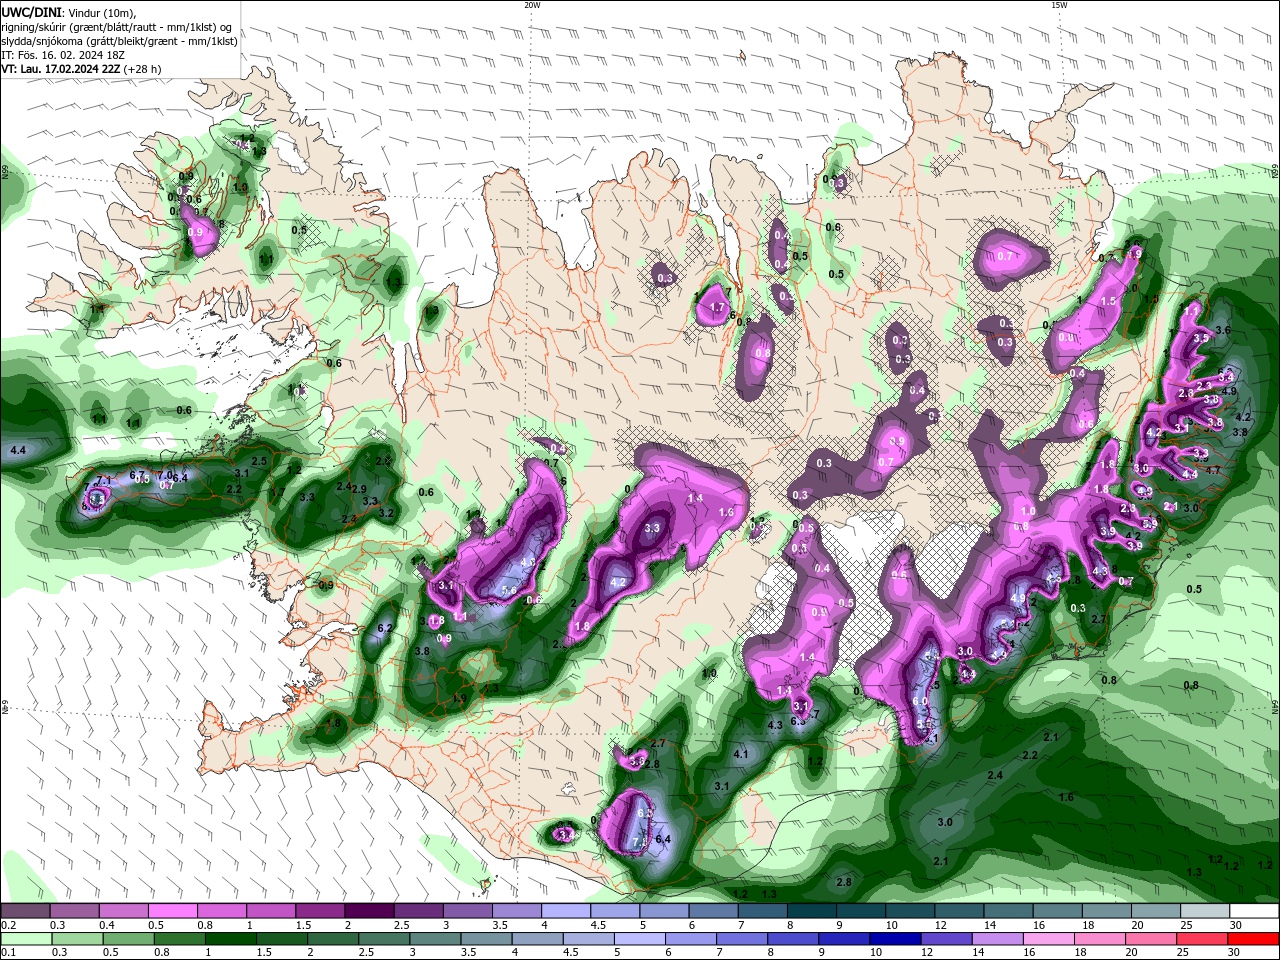The height and width of the screenshot is (960, 1280).
Task: Click the darkest purple 2 snow legend swatch
Action: pos(369,911)
